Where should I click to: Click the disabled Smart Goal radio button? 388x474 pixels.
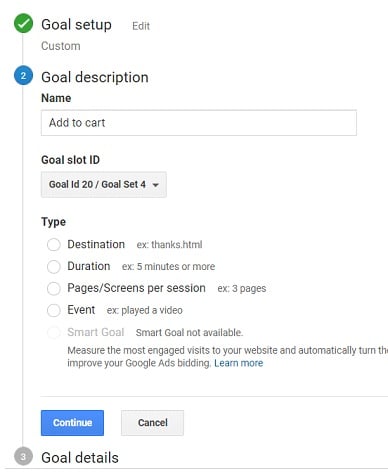54,332
